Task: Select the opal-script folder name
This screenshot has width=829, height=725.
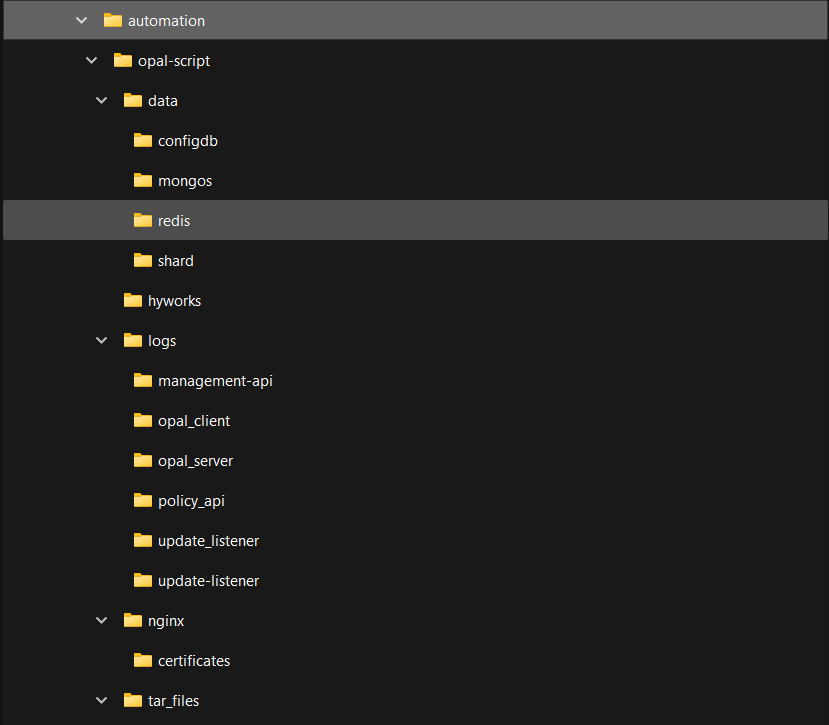Action: point(174,61)
